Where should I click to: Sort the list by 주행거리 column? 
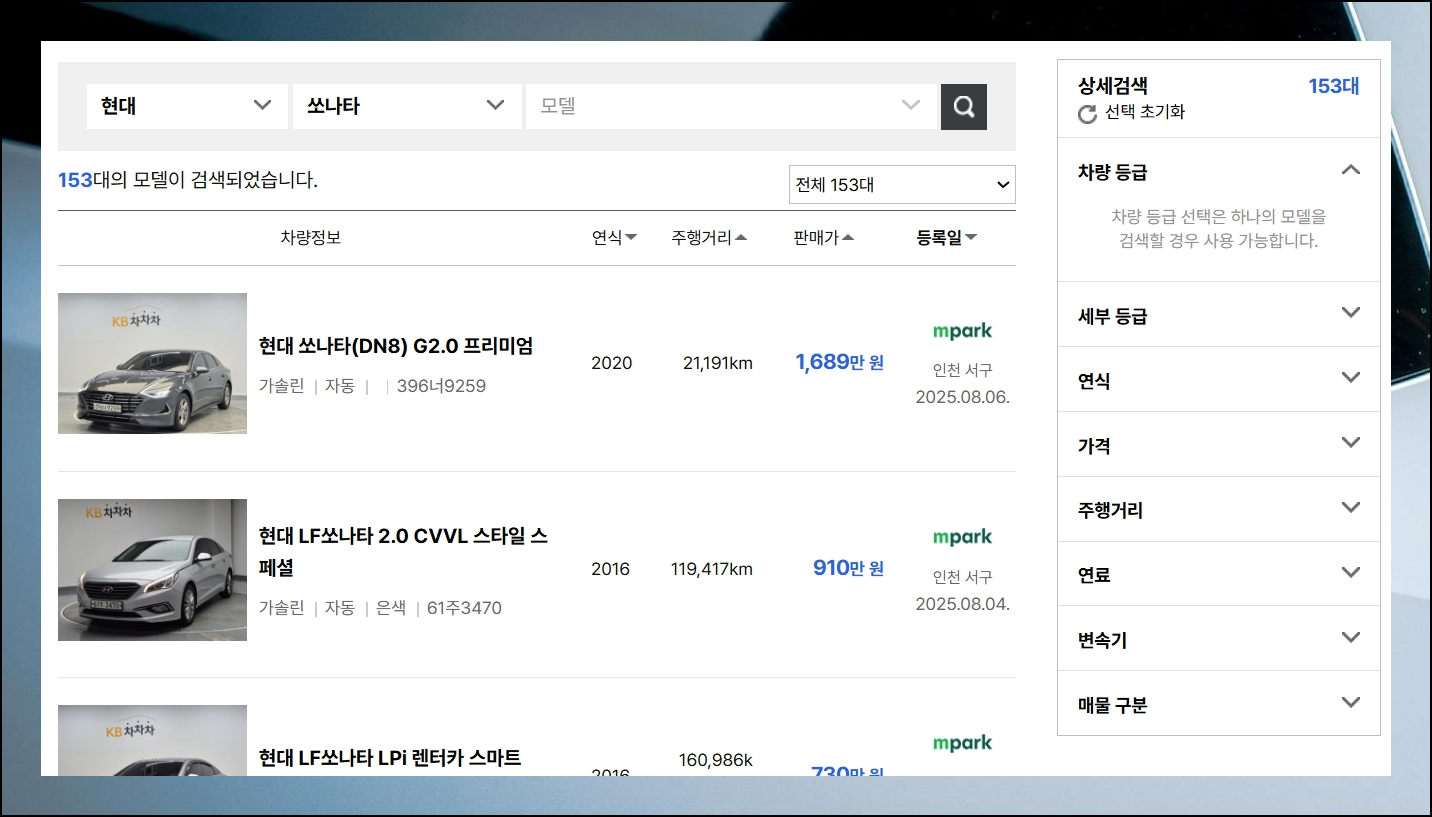[x=709, y=238]
